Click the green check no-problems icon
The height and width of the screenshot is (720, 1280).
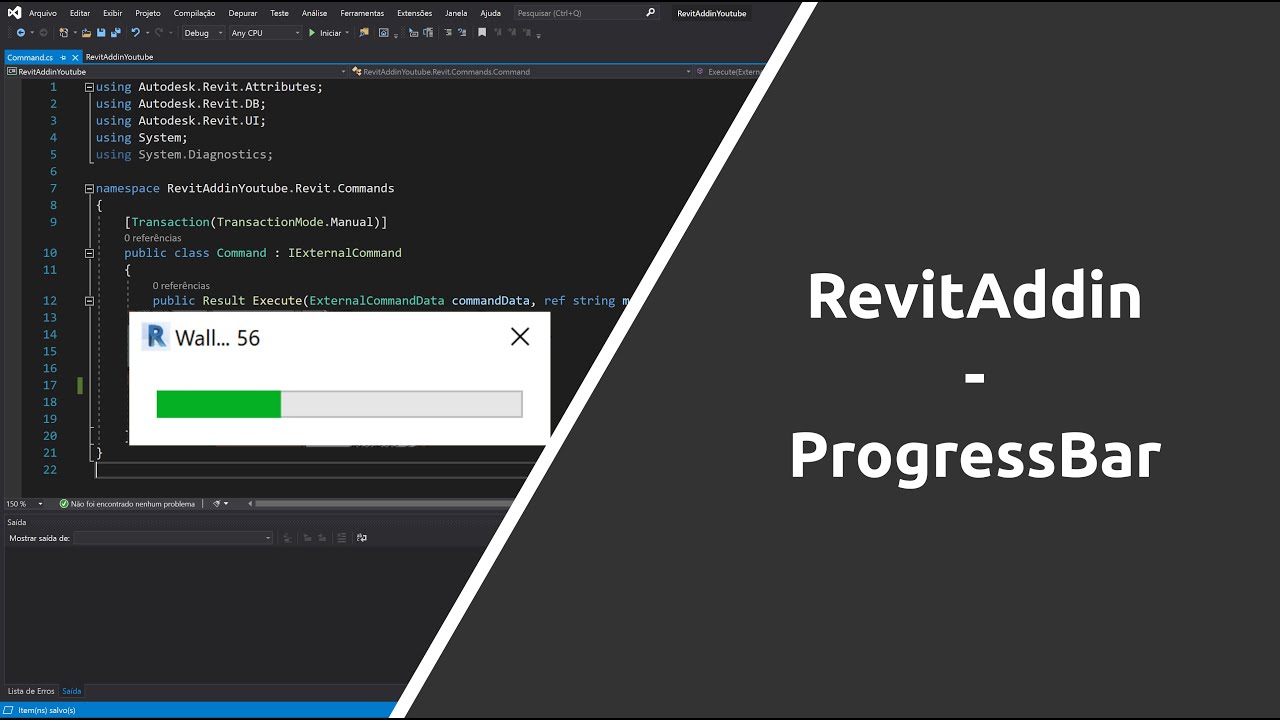[x=64, y=504]
